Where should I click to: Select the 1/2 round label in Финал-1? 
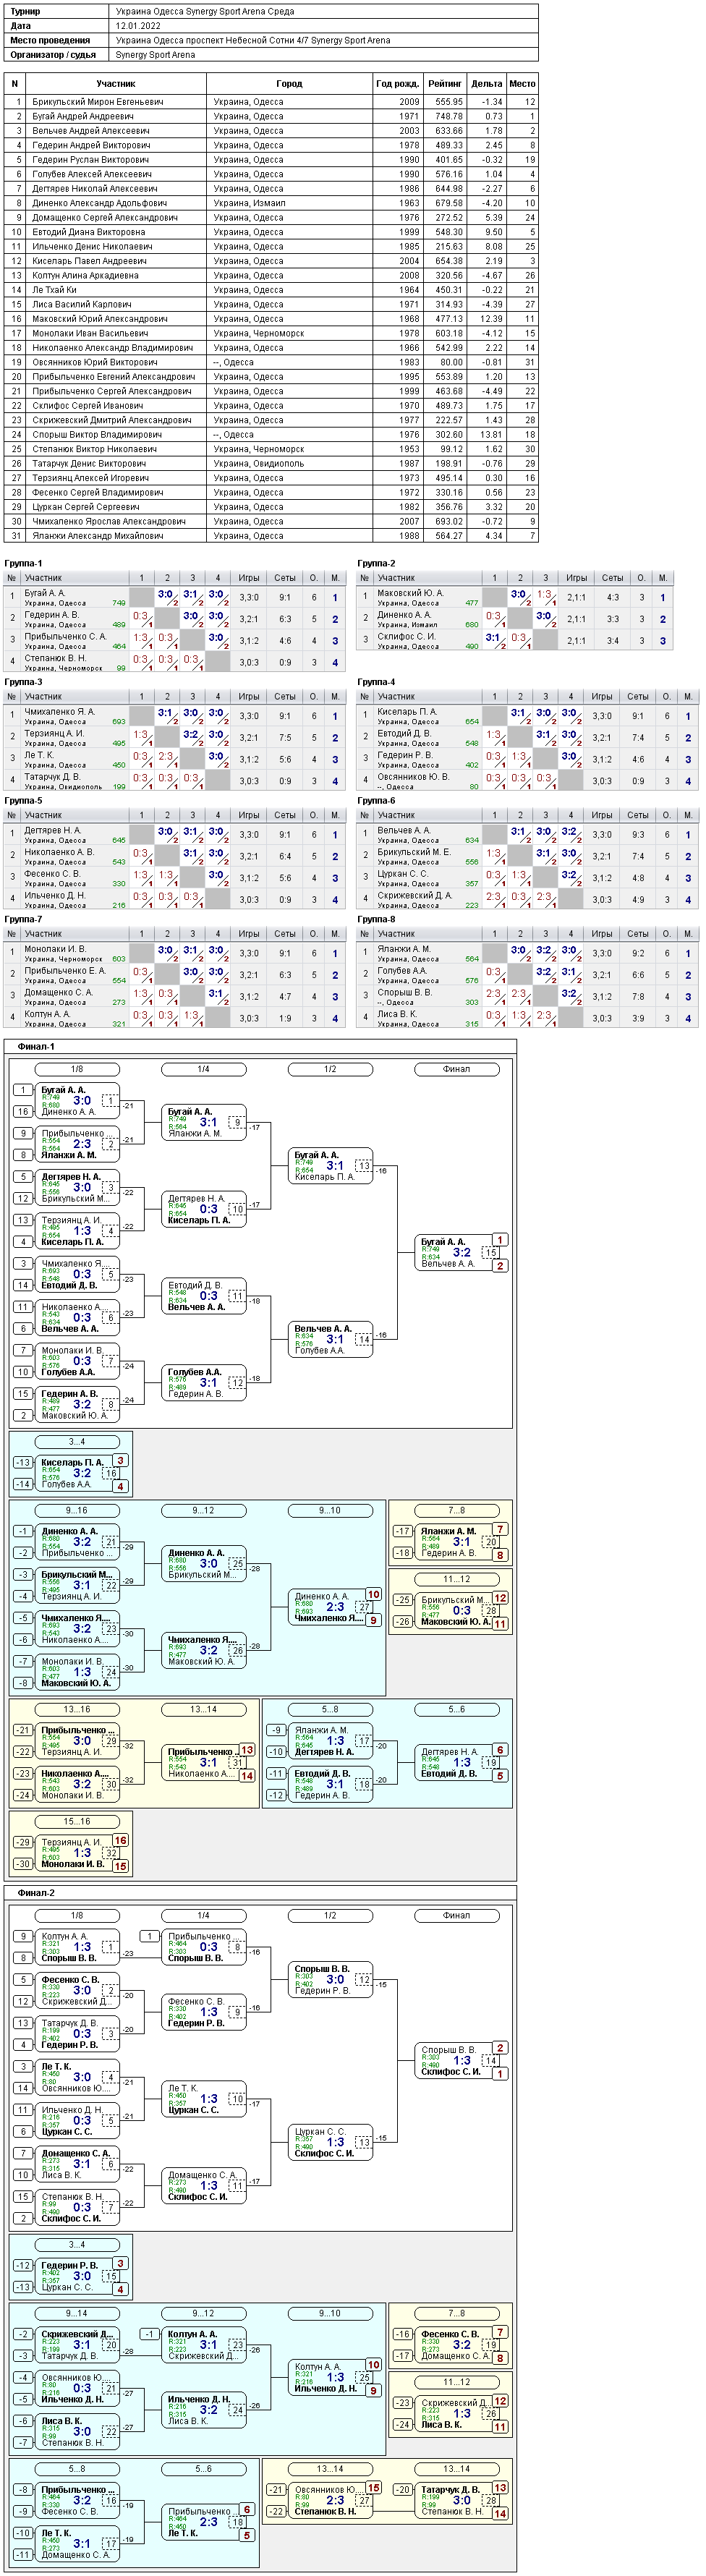click(x=330, y=1069)
